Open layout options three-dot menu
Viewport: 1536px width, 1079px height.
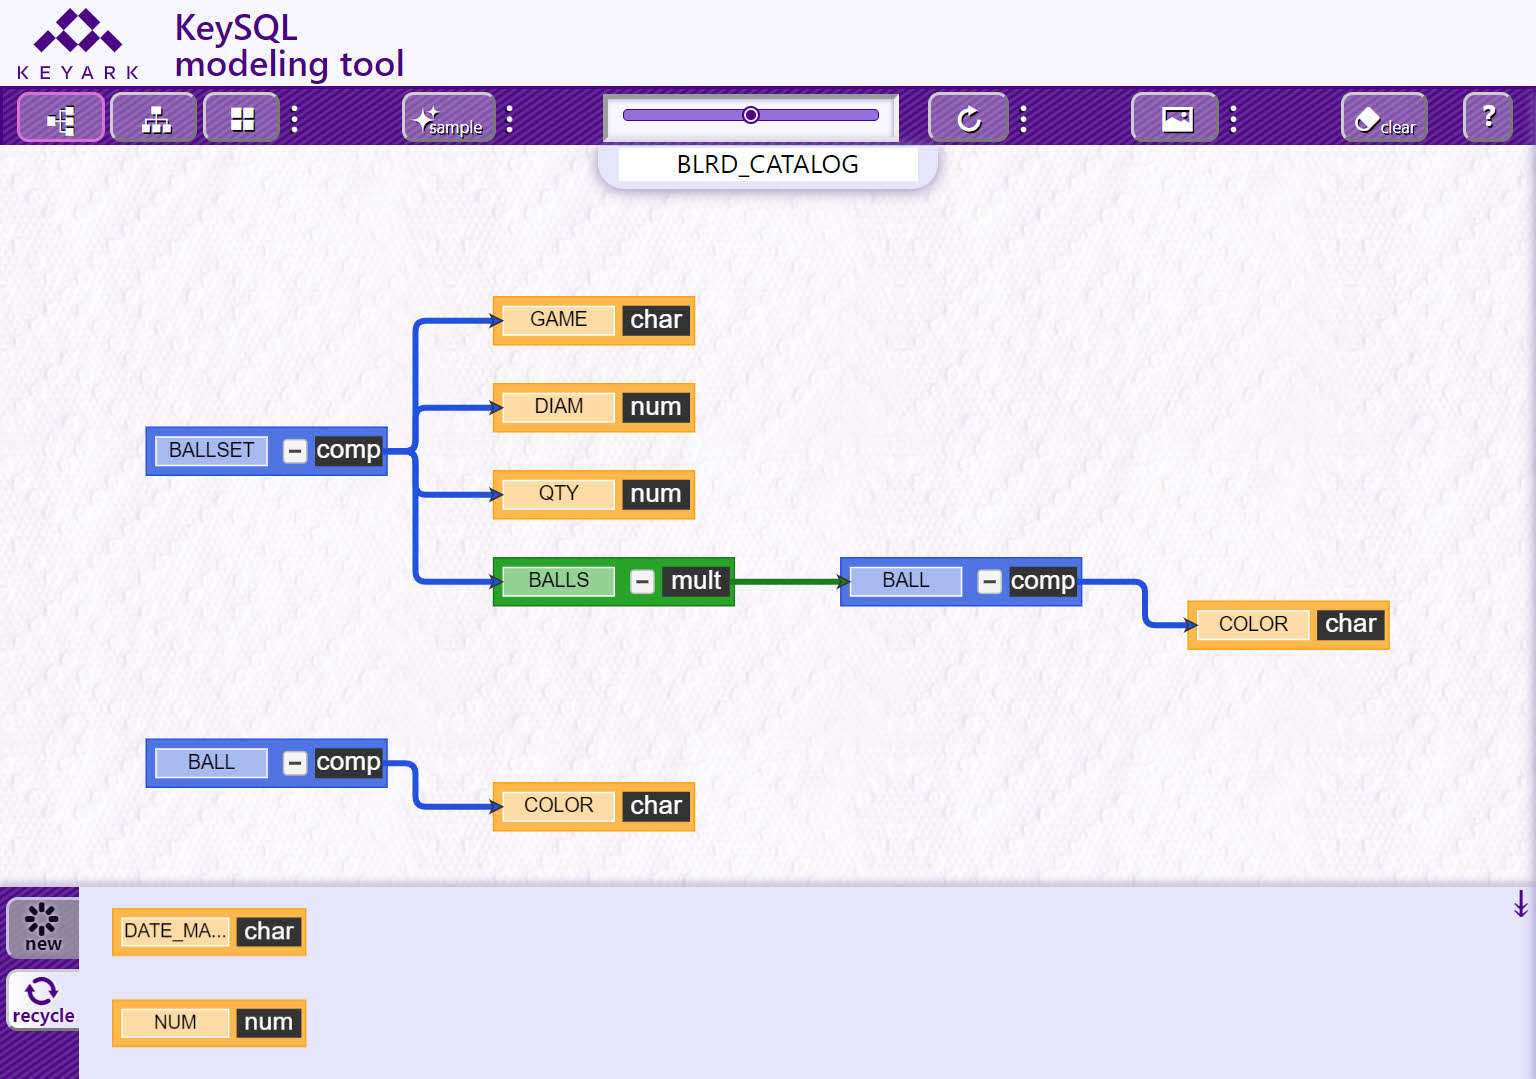click(x=294, y=119)
